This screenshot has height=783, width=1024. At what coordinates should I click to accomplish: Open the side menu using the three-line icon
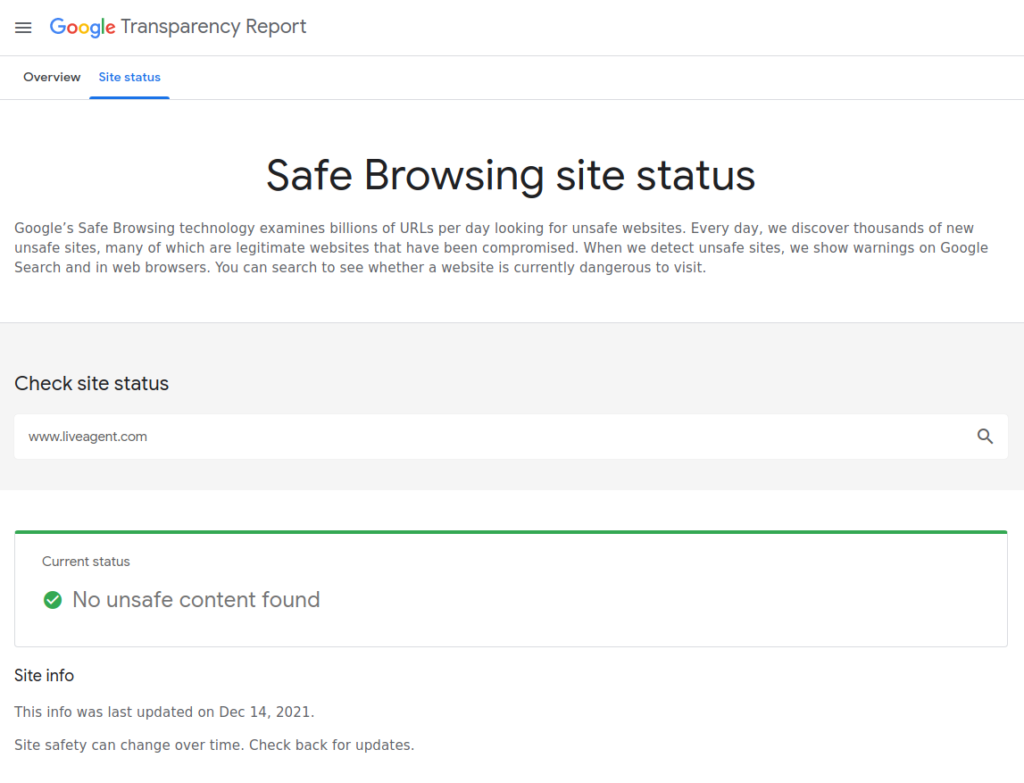(23, 27)
